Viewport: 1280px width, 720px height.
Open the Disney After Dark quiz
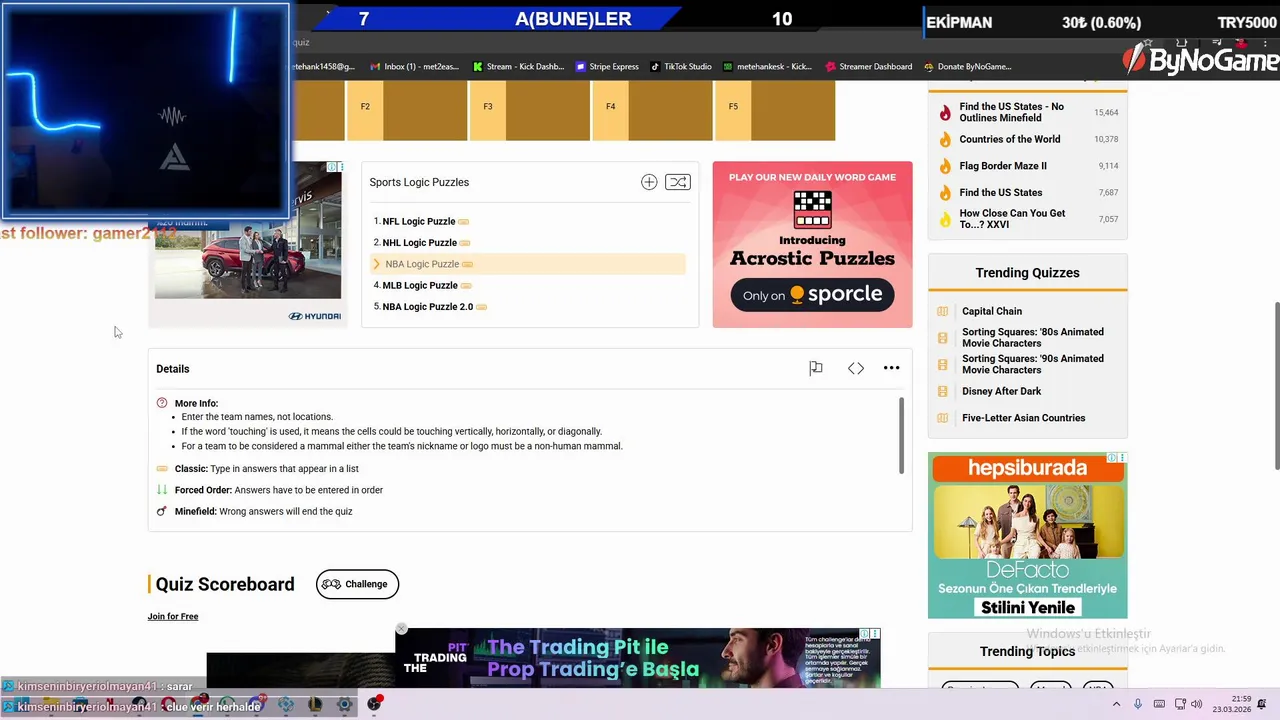[1001, 391]
